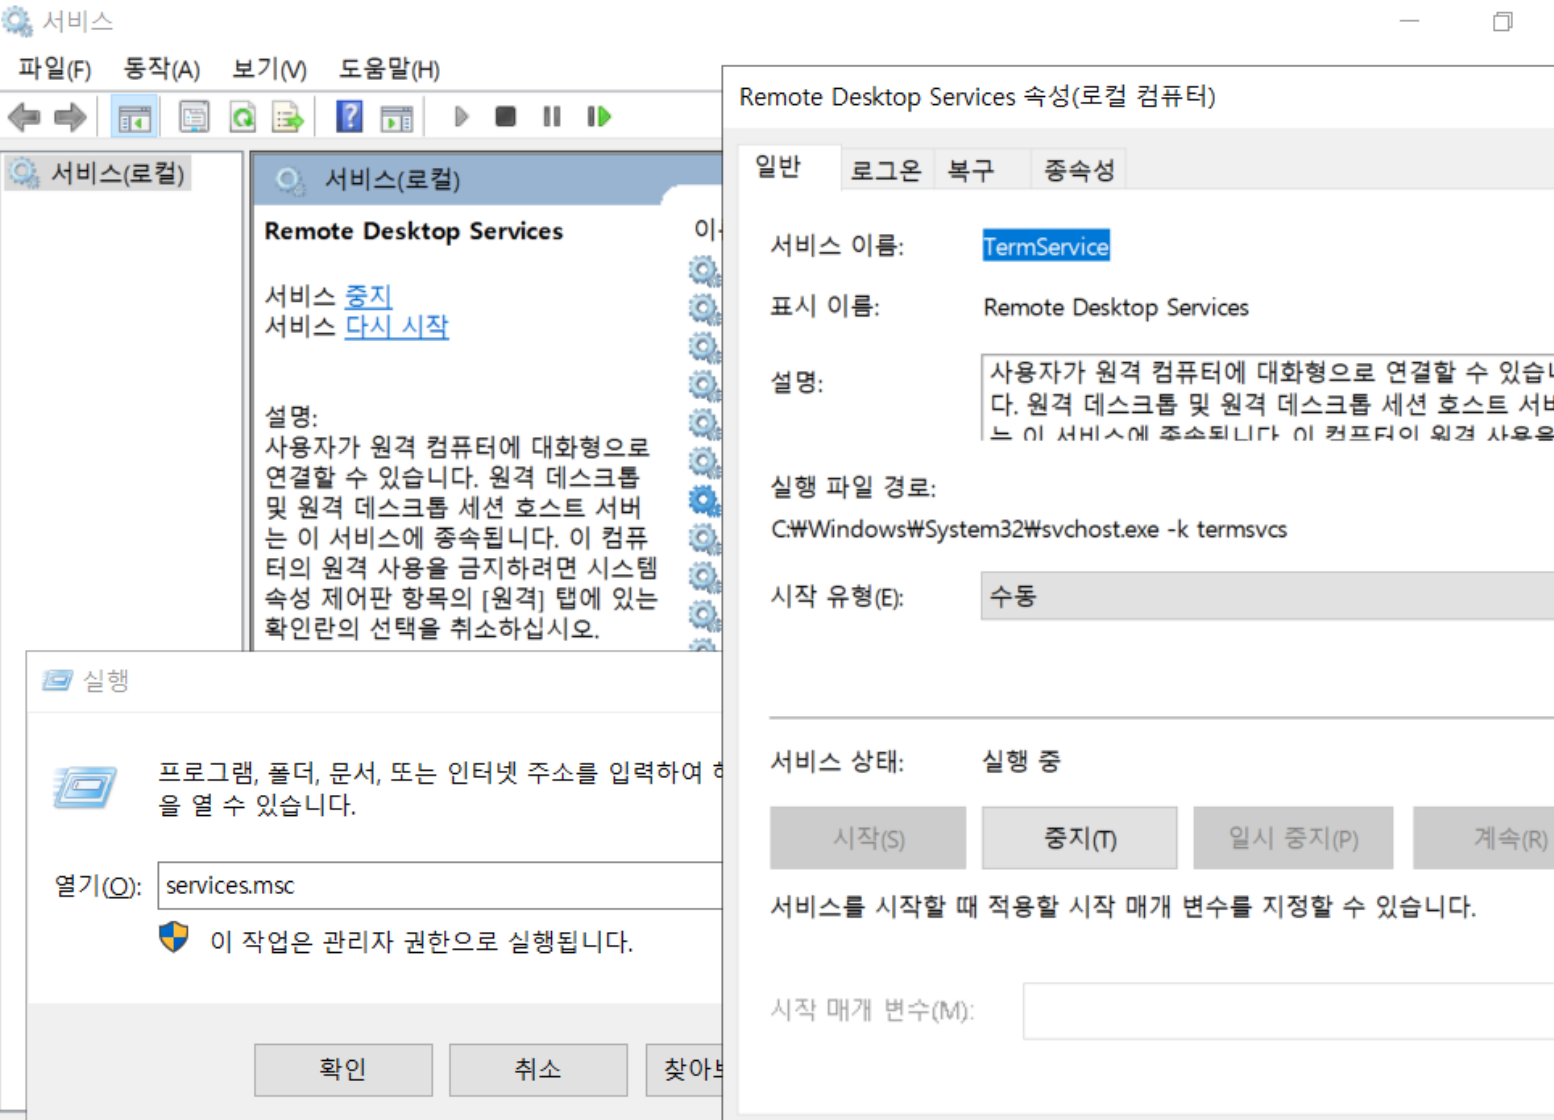Refresh the services list toolbar icon
The width and height of the screenshot is (1554, 1120).
point(242,117)
